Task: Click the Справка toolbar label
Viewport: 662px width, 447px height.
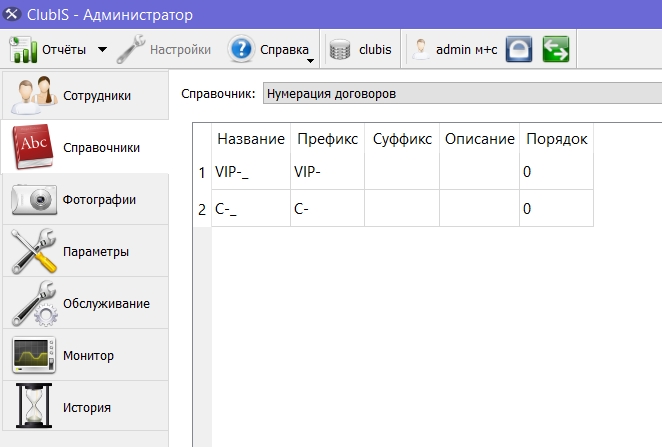Action: coord(284,50)
